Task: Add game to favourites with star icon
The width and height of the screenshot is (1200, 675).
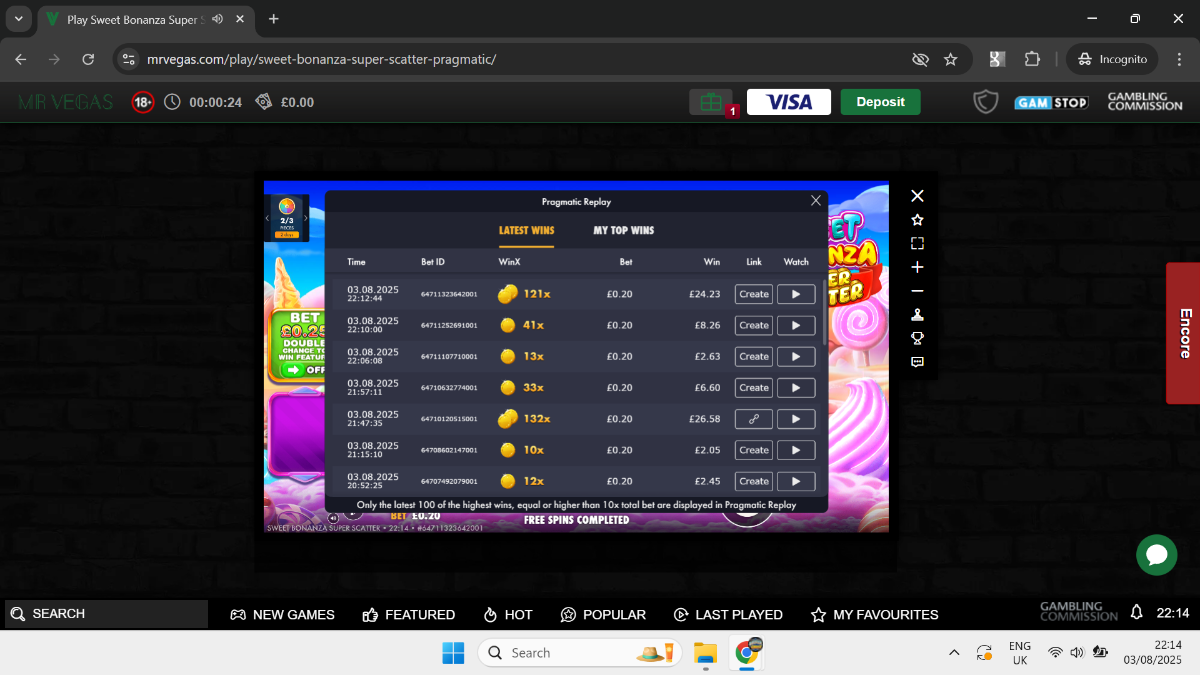Action: click(x=917, y=220)
